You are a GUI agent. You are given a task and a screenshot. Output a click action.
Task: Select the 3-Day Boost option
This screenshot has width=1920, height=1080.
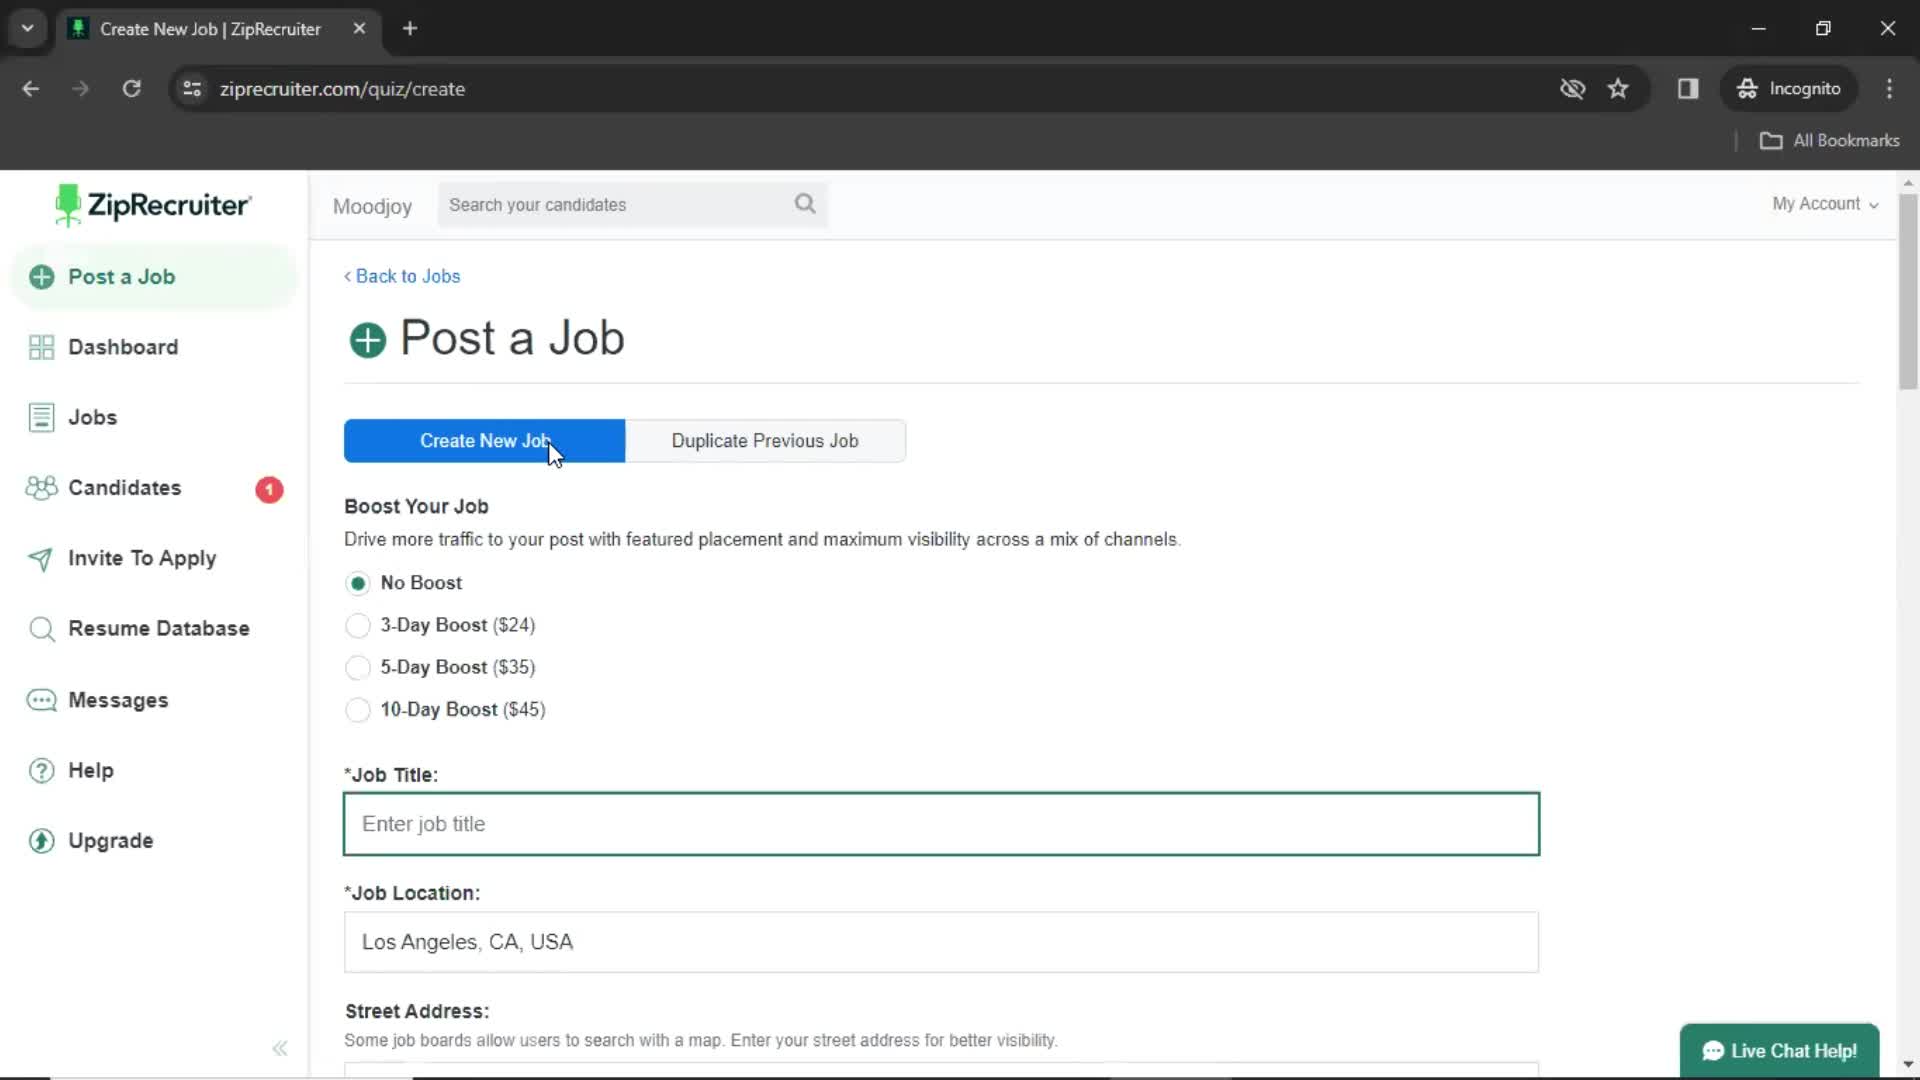[x=356, y=624]
